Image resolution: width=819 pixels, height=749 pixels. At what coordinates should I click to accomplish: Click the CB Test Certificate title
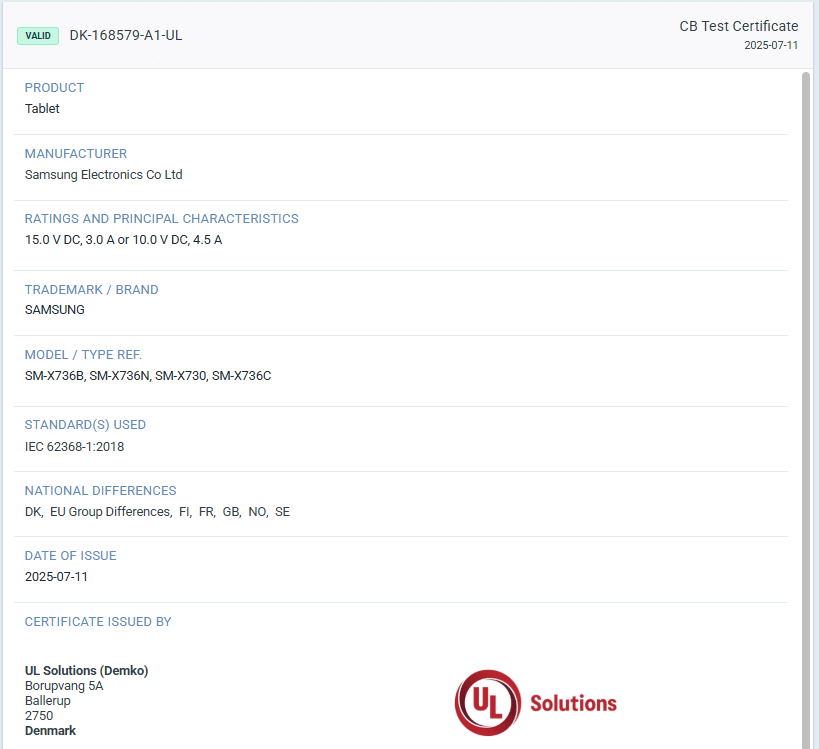[x=738, y=26]
